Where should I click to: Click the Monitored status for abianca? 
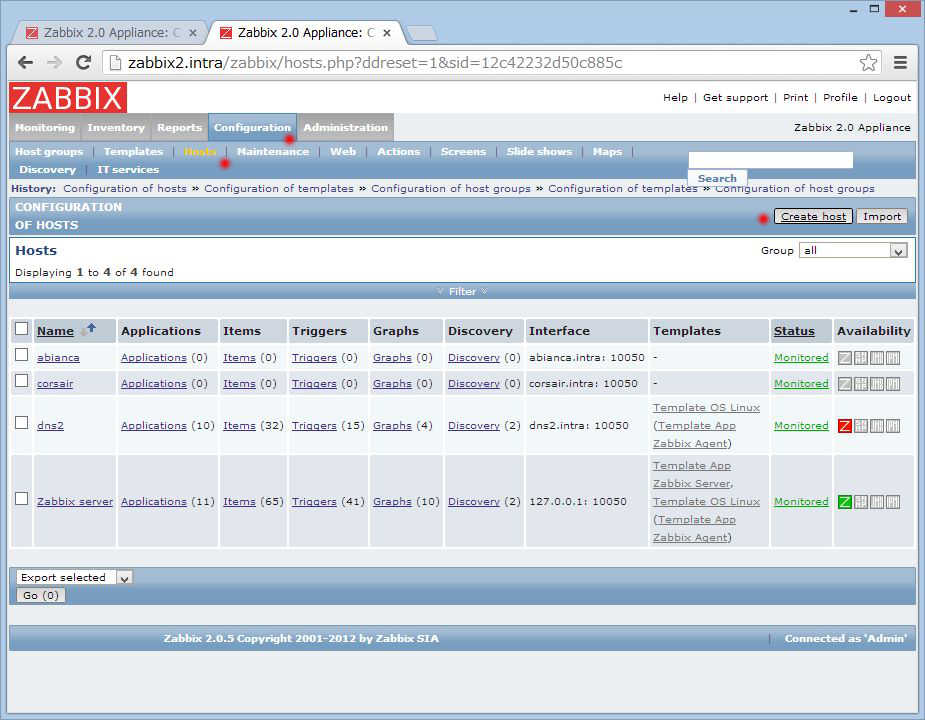[x=801, y=358]
